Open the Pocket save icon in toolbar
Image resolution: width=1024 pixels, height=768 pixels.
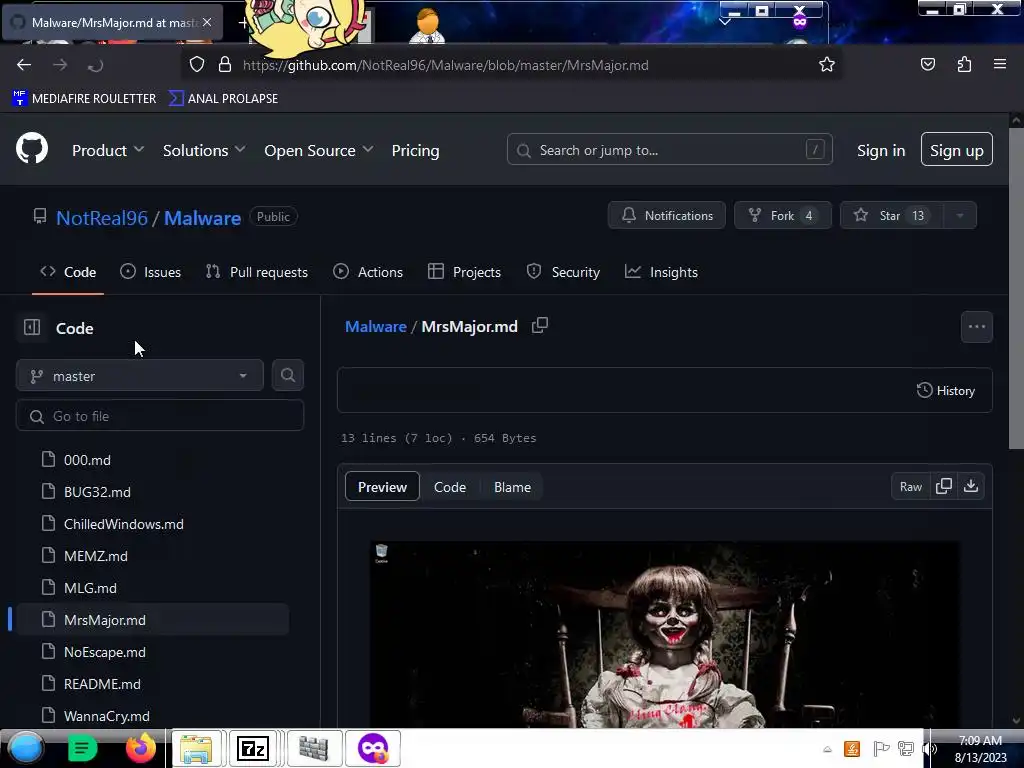click(927, 64)
